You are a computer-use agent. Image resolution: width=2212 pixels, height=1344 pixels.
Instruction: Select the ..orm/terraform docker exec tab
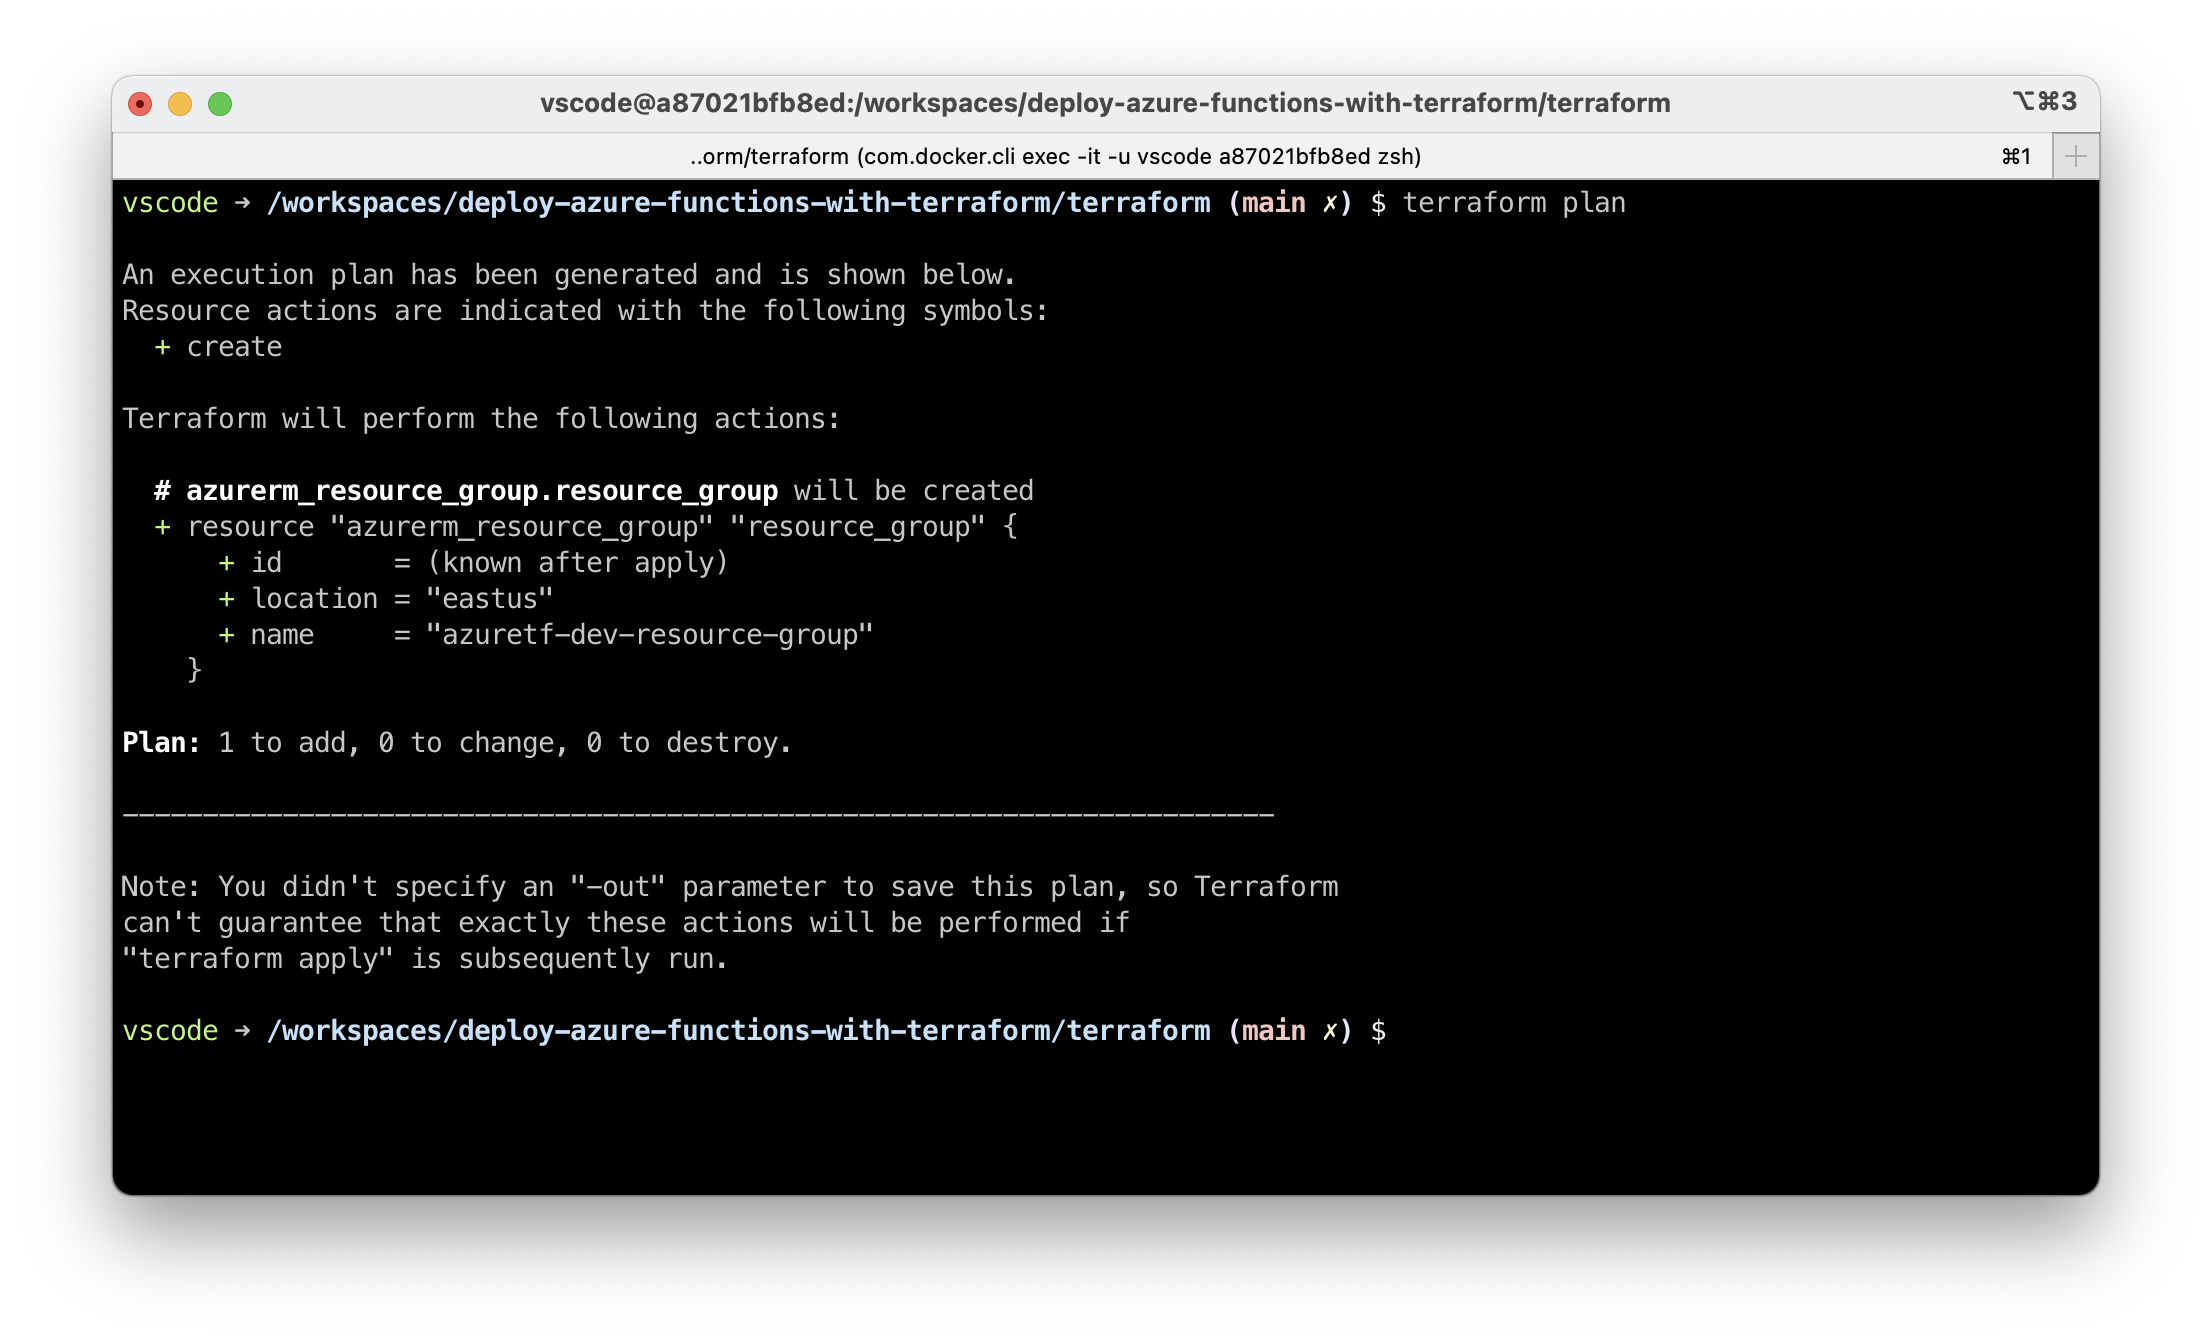[x=1055, y=156]
